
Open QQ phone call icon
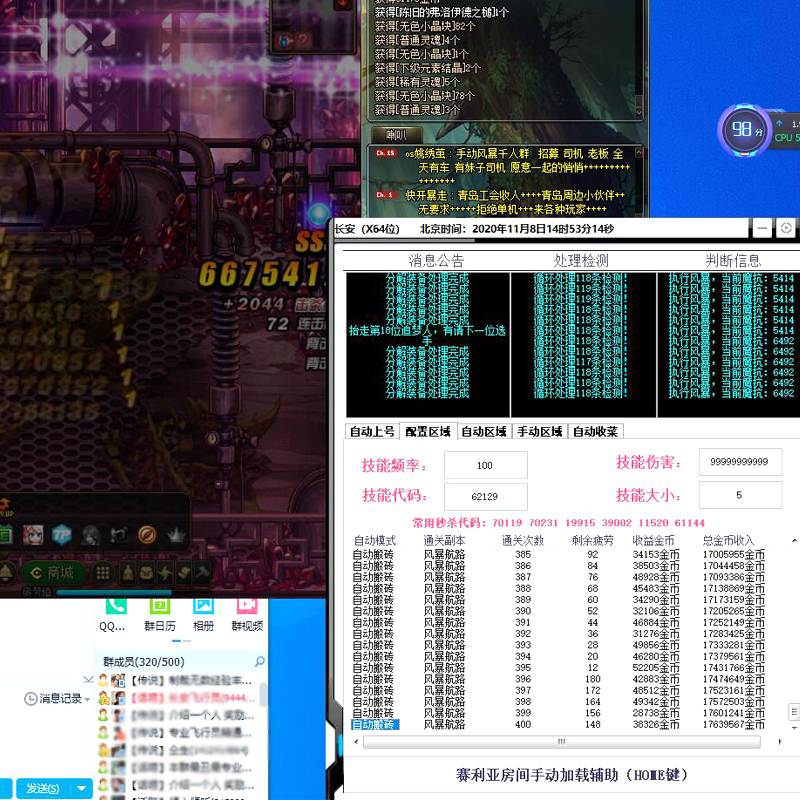tap(116, 607)
